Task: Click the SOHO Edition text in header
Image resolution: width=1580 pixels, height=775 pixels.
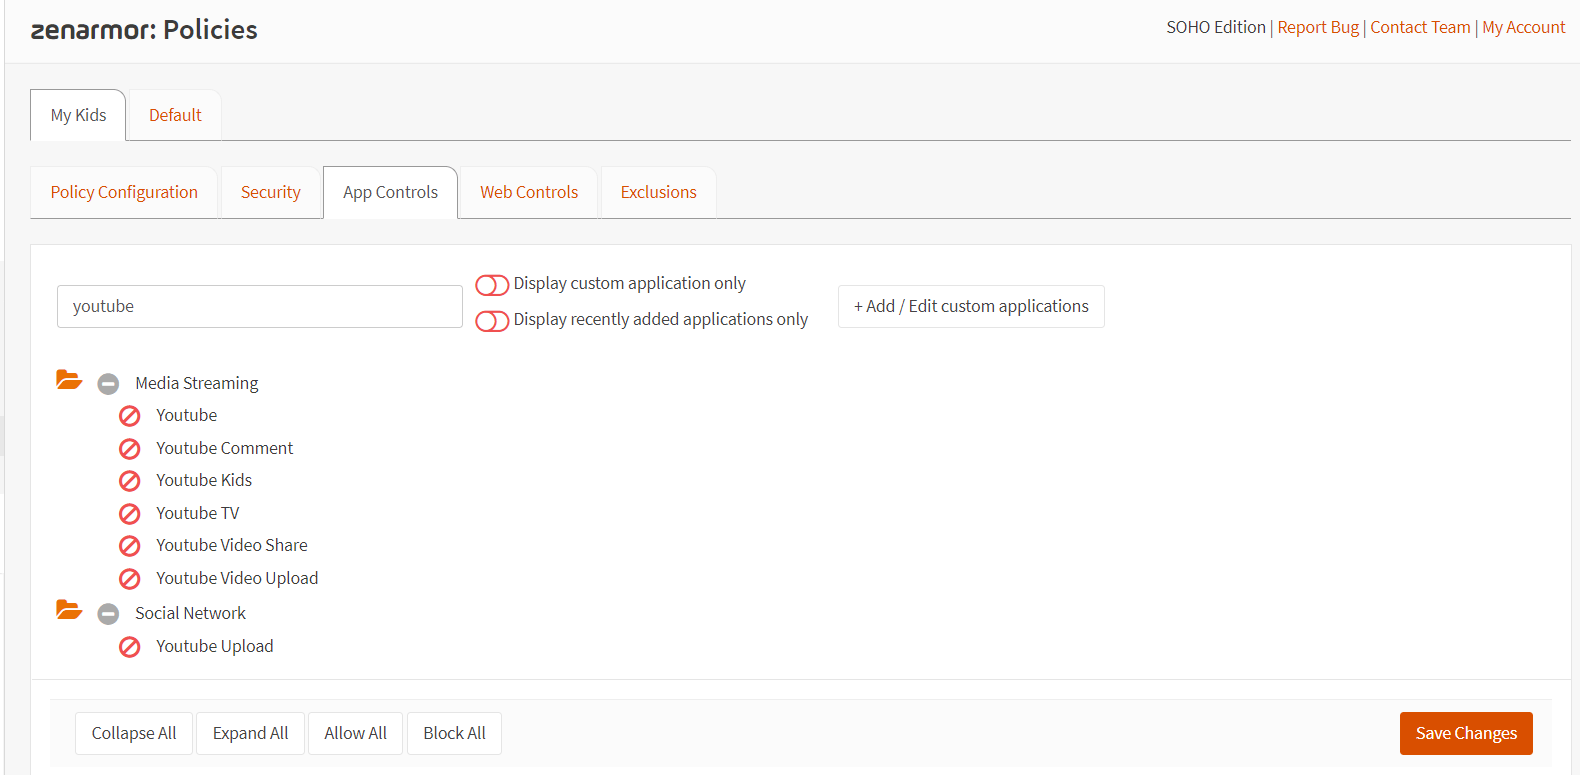Action: click(1216, 27)
